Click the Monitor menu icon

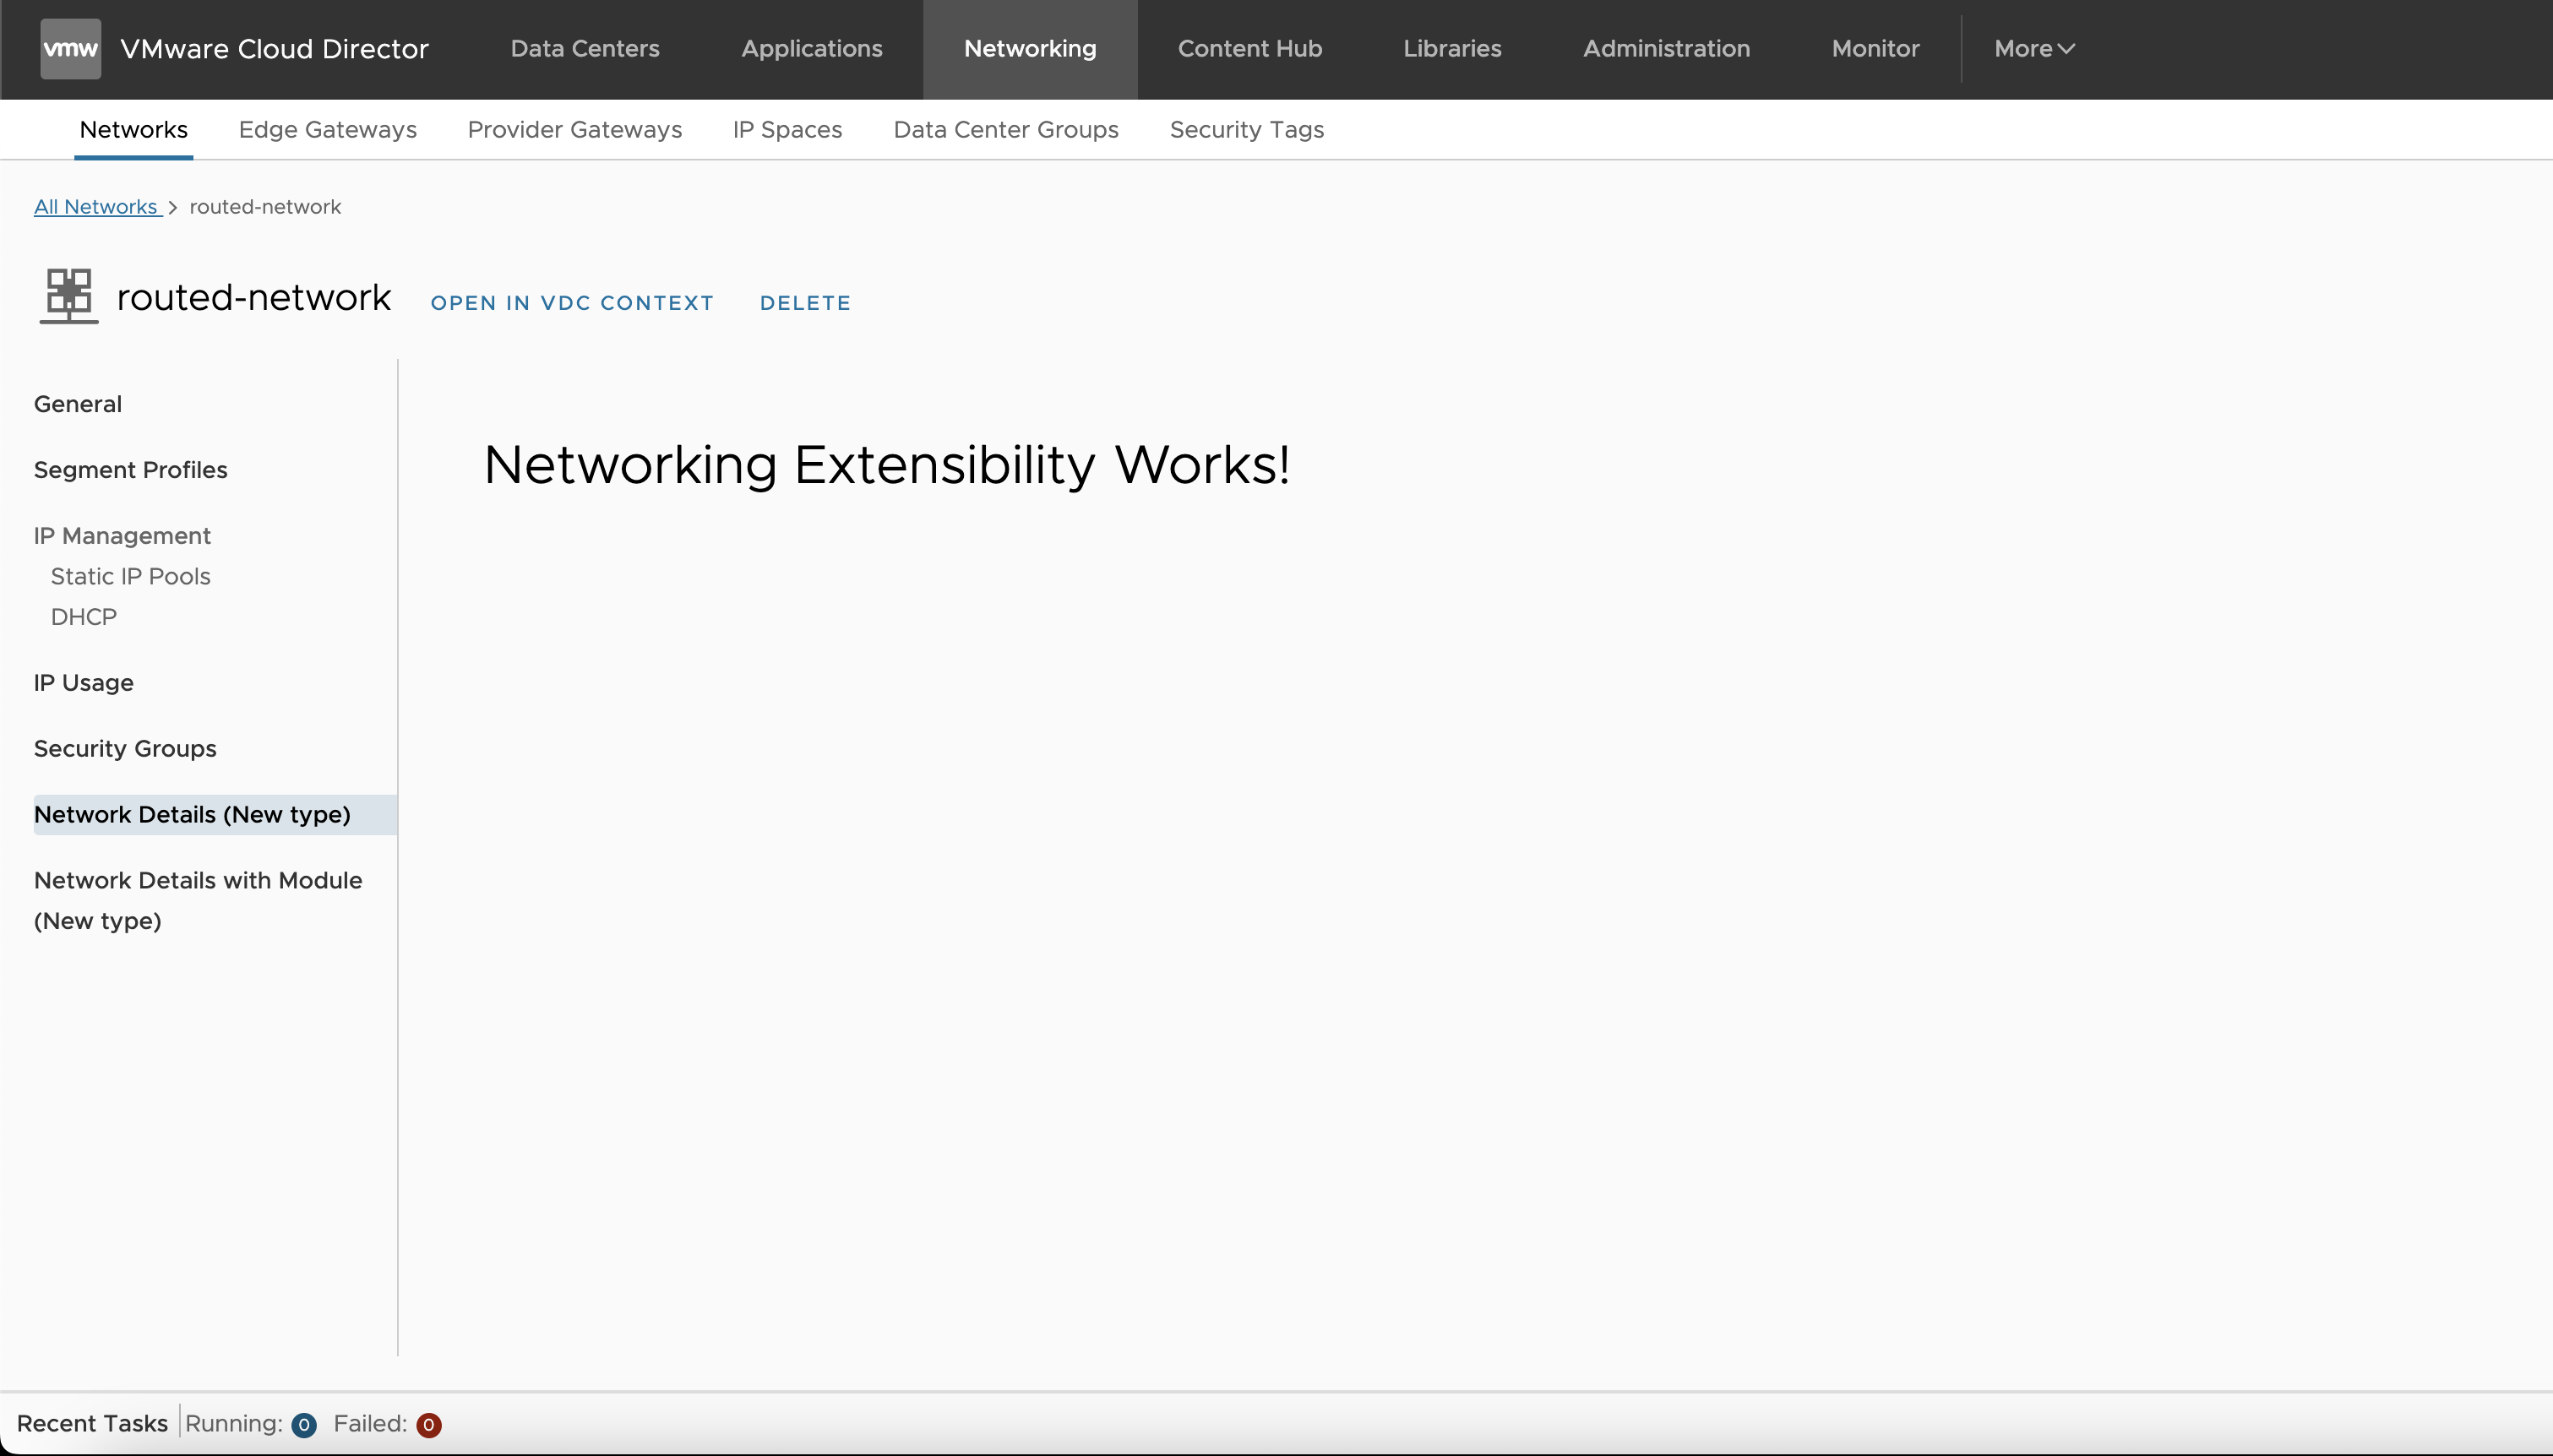(x=1875, y=47)
